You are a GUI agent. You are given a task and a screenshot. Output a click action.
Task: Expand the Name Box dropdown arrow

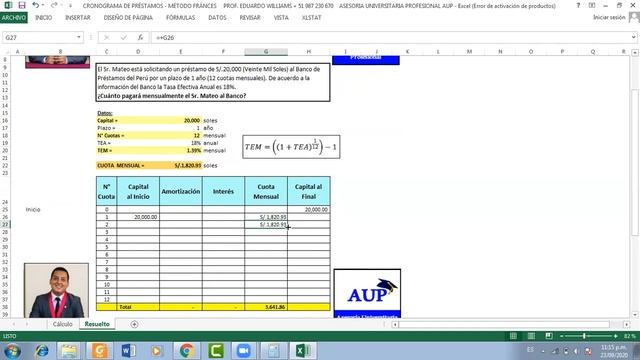[79, 37]
